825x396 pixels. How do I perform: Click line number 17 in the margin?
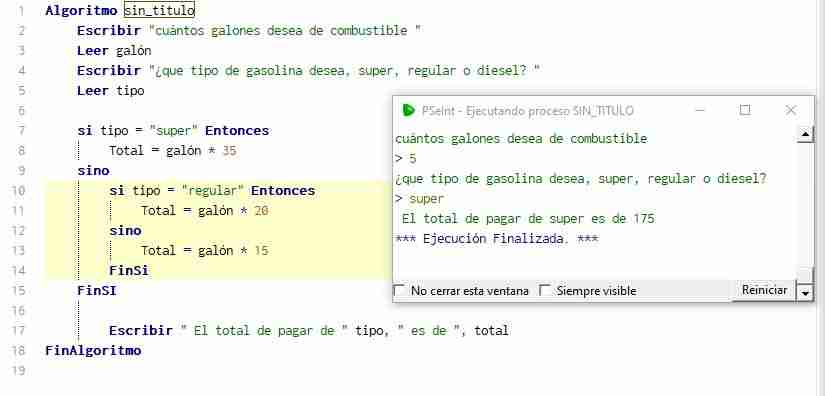click(x=18, y=331)
